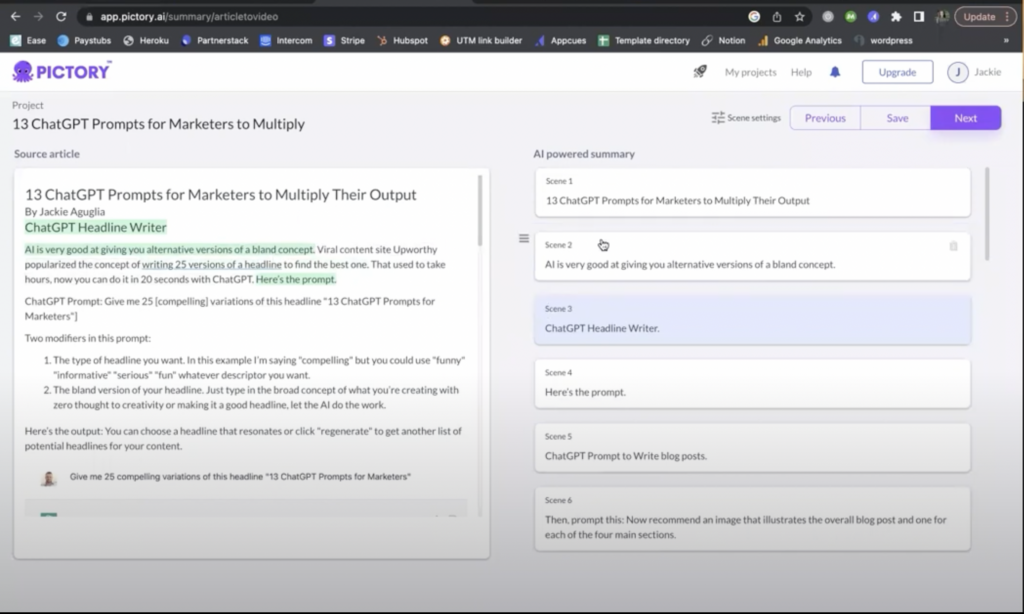Screen dimensions: 1024x614
Task: Open Scene settings
Action: click(746, 118)
